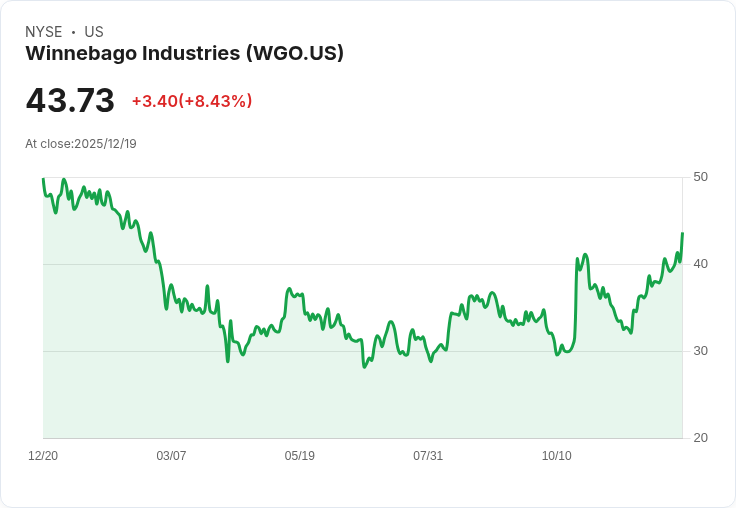Click the US market label
Screen dimensions: 736x508
click(x=94, y=32)
